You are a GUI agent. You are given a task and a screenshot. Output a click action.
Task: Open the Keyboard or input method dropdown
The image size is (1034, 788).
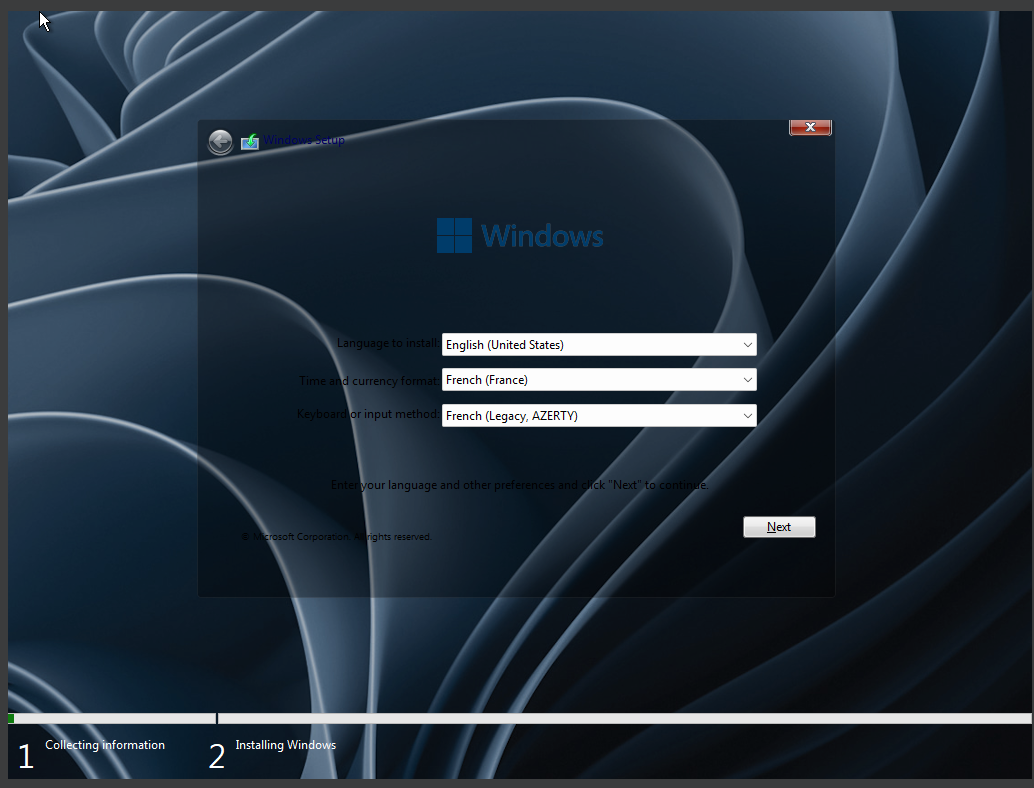[598, 416]
